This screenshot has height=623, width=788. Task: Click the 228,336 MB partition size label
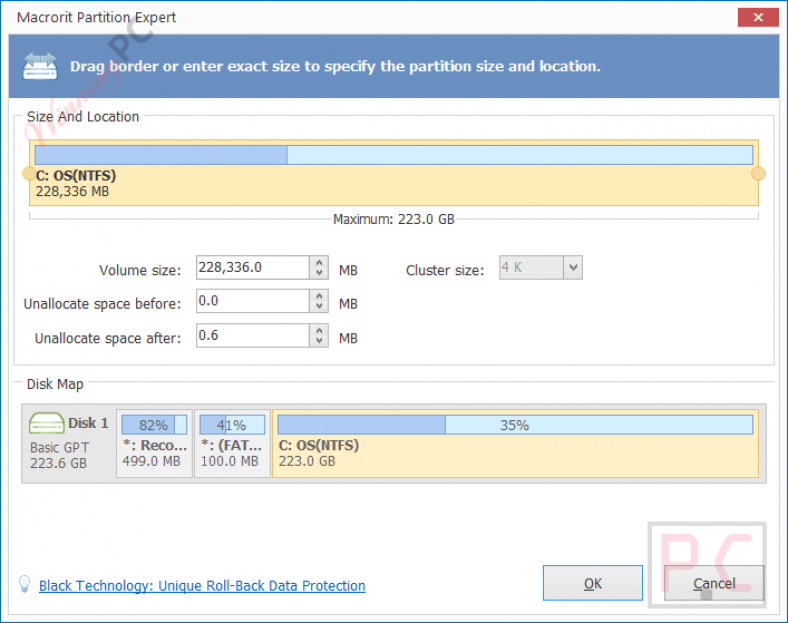(72, 191)
